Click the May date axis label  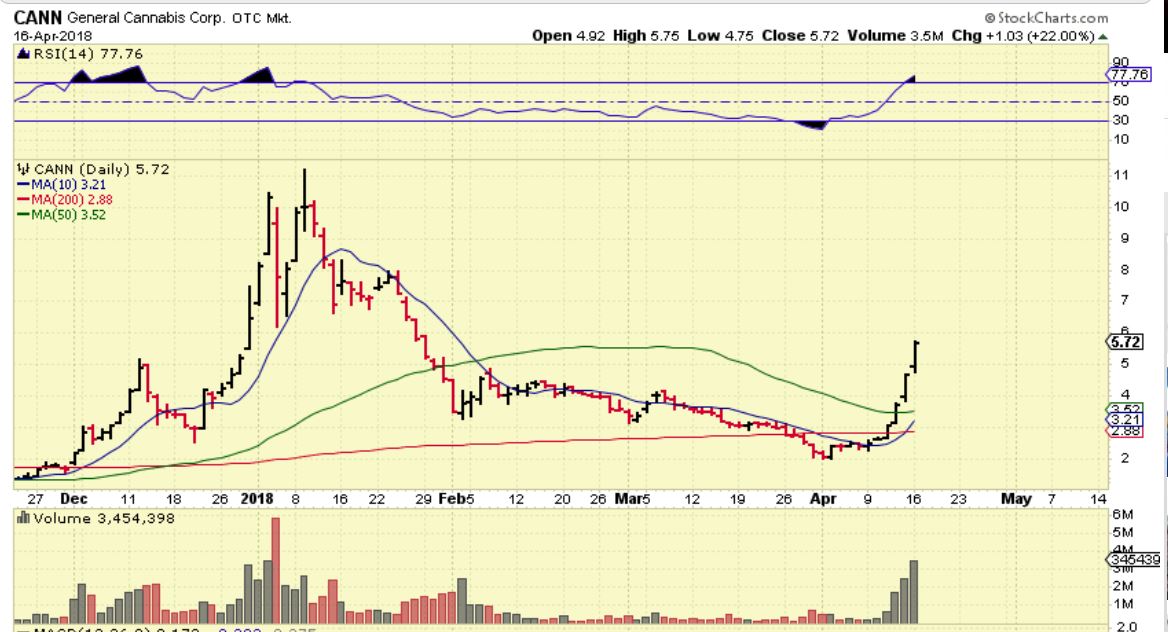[1016, 499]
